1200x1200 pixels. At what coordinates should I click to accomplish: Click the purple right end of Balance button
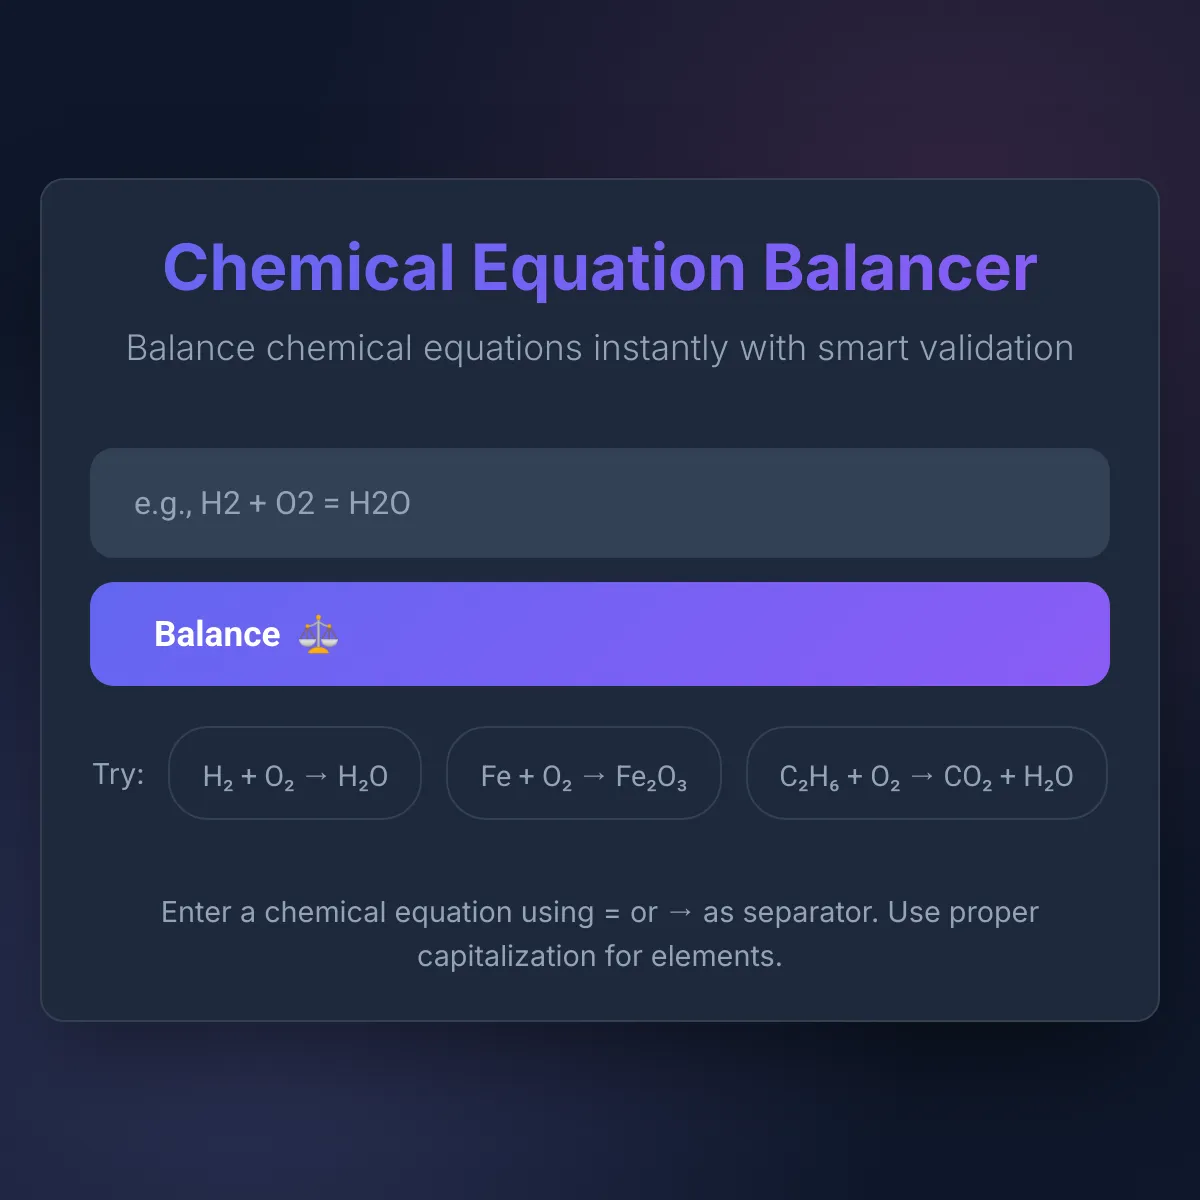tap(1060, 634)
